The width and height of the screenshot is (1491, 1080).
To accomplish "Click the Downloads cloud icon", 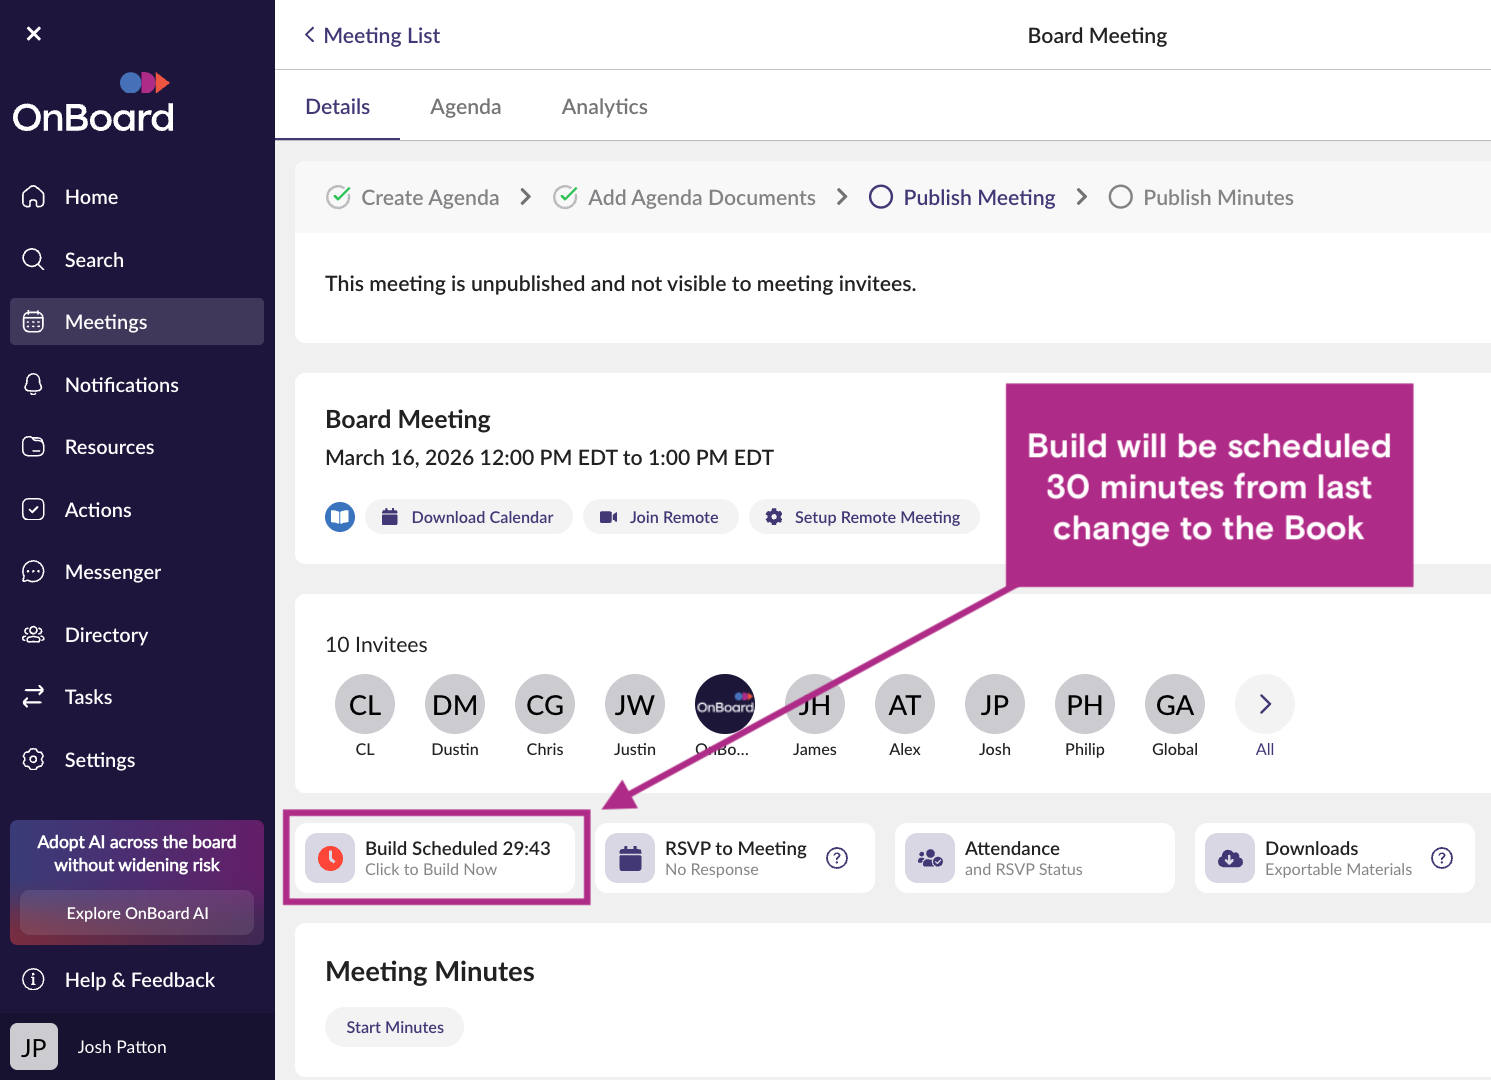I will click(1230, 858).
